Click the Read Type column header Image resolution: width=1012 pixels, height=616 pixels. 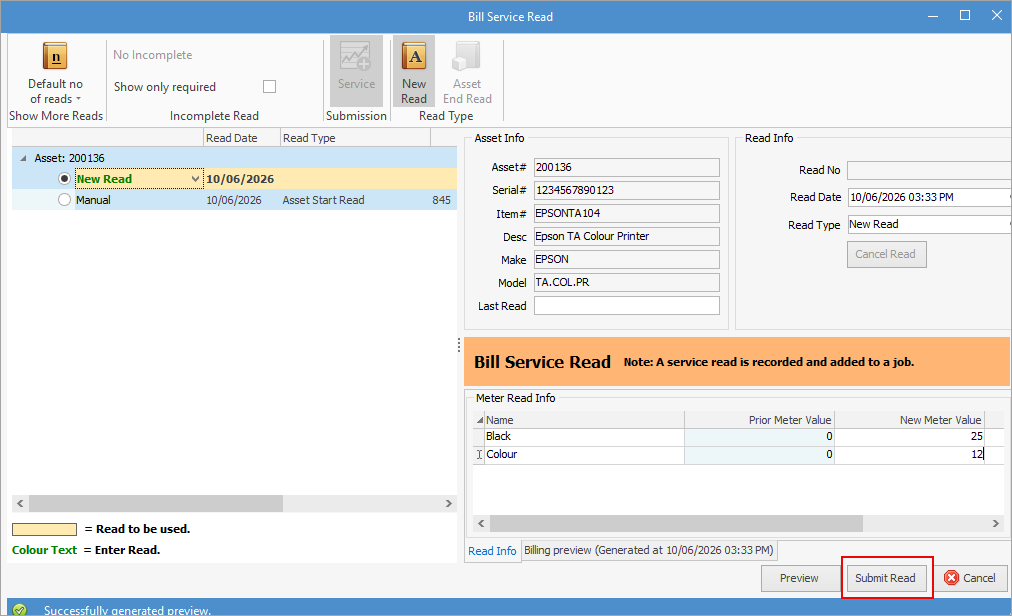355,138
